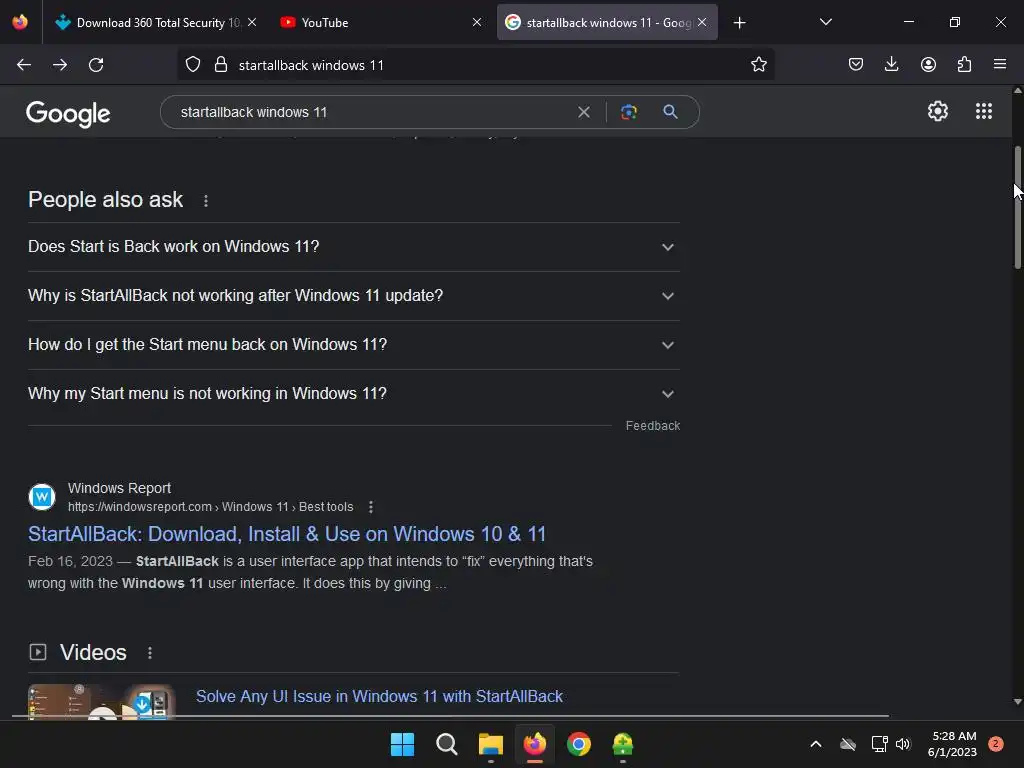Go back using the browser back arrow
The height and width of the screenshot is (768, 1024).
pyautogui.click(x=24, y=65)
